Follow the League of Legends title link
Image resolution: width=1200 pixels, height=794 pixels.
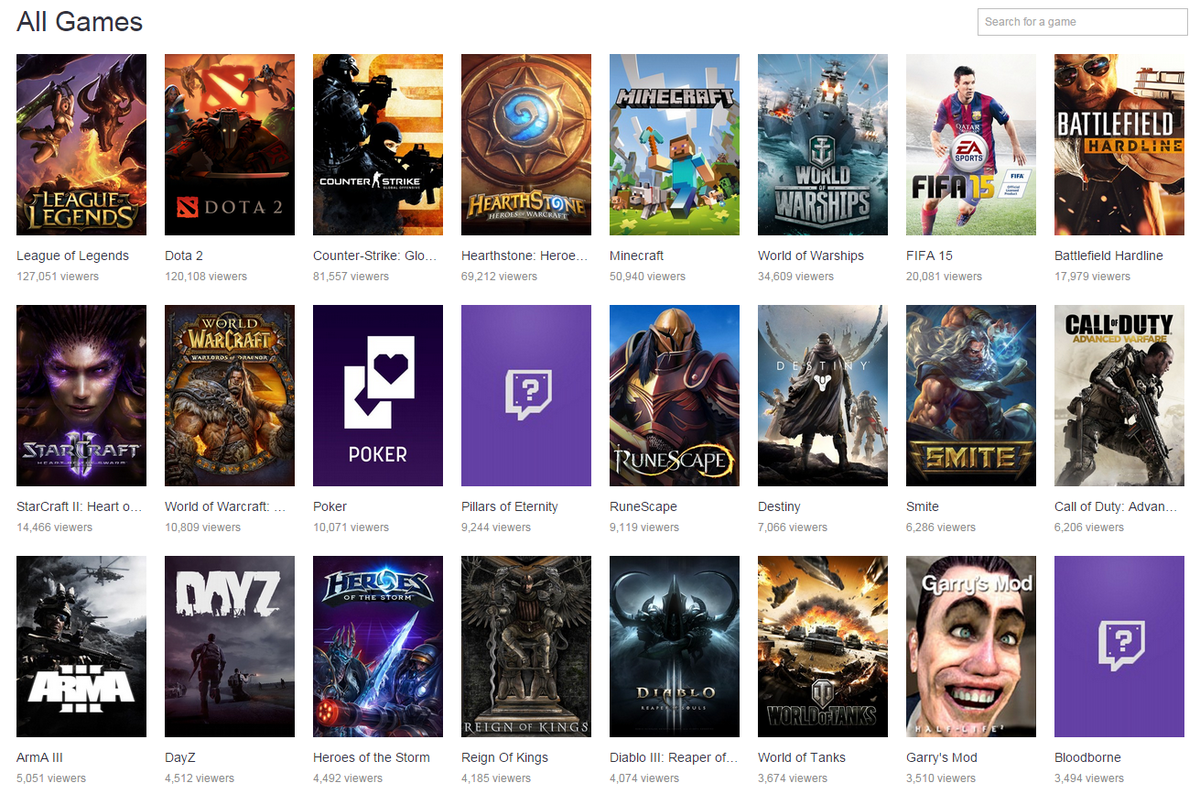click(73, 256)
